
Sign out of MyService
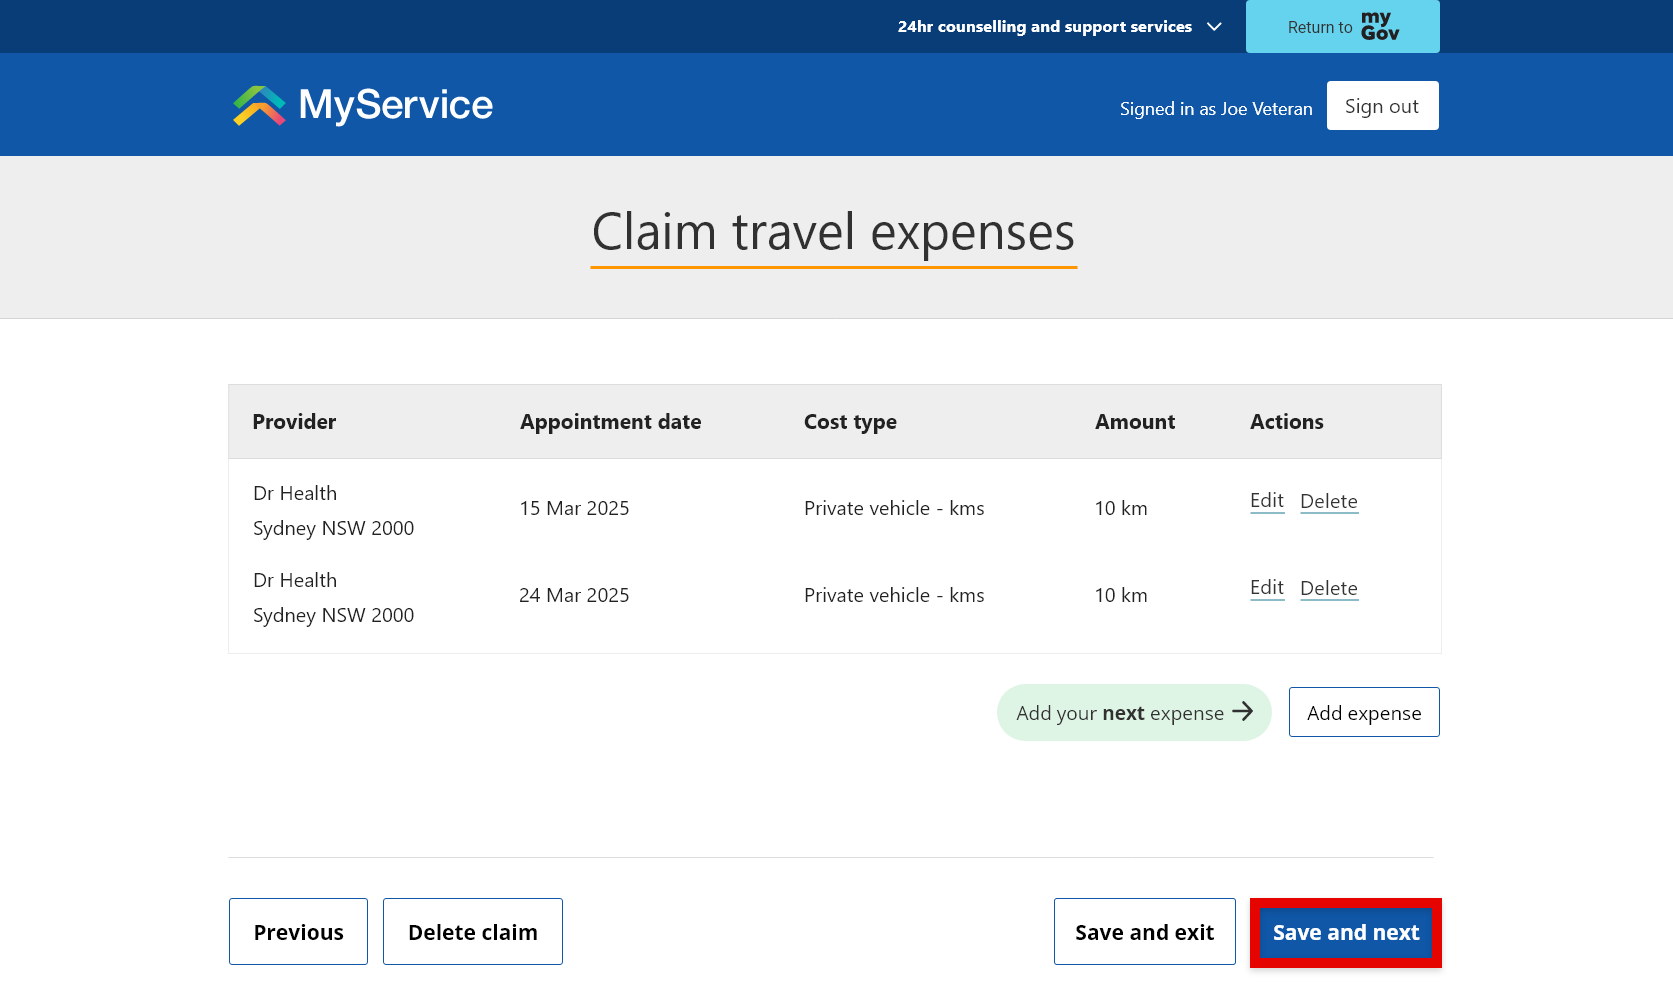coord(1382,105)
